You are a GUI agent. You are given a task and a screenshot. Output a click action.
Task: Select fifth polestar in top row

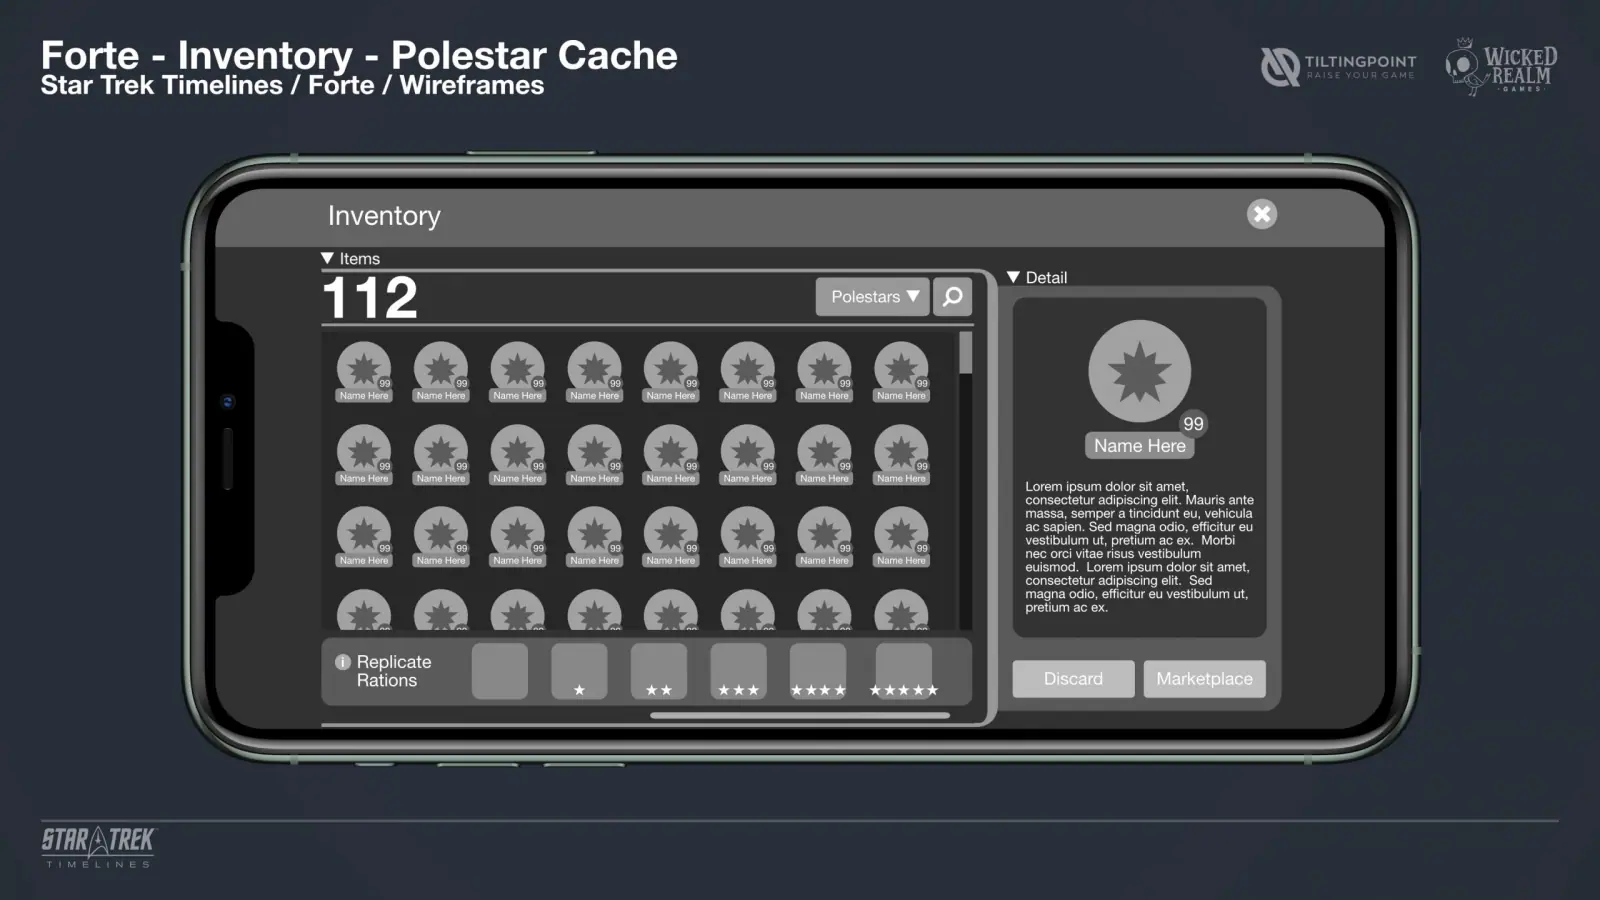[x=671, y=371]
